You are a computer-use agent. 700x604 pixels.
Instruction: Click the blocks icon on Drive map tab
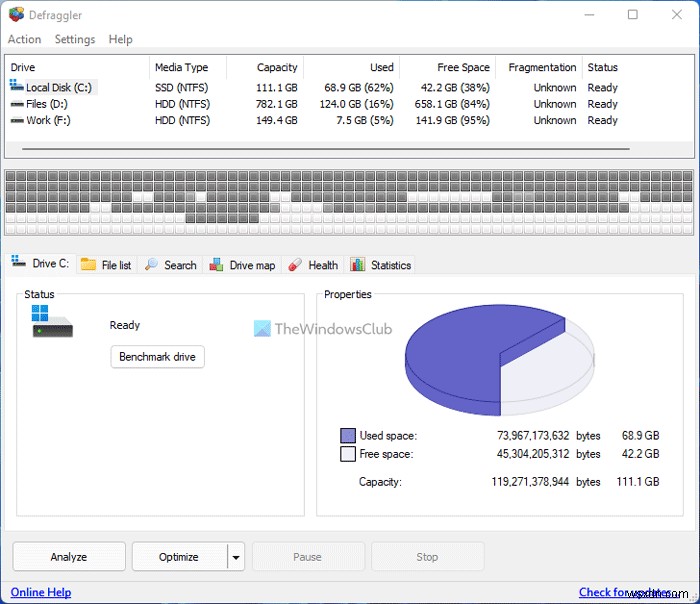coord(217,265)
